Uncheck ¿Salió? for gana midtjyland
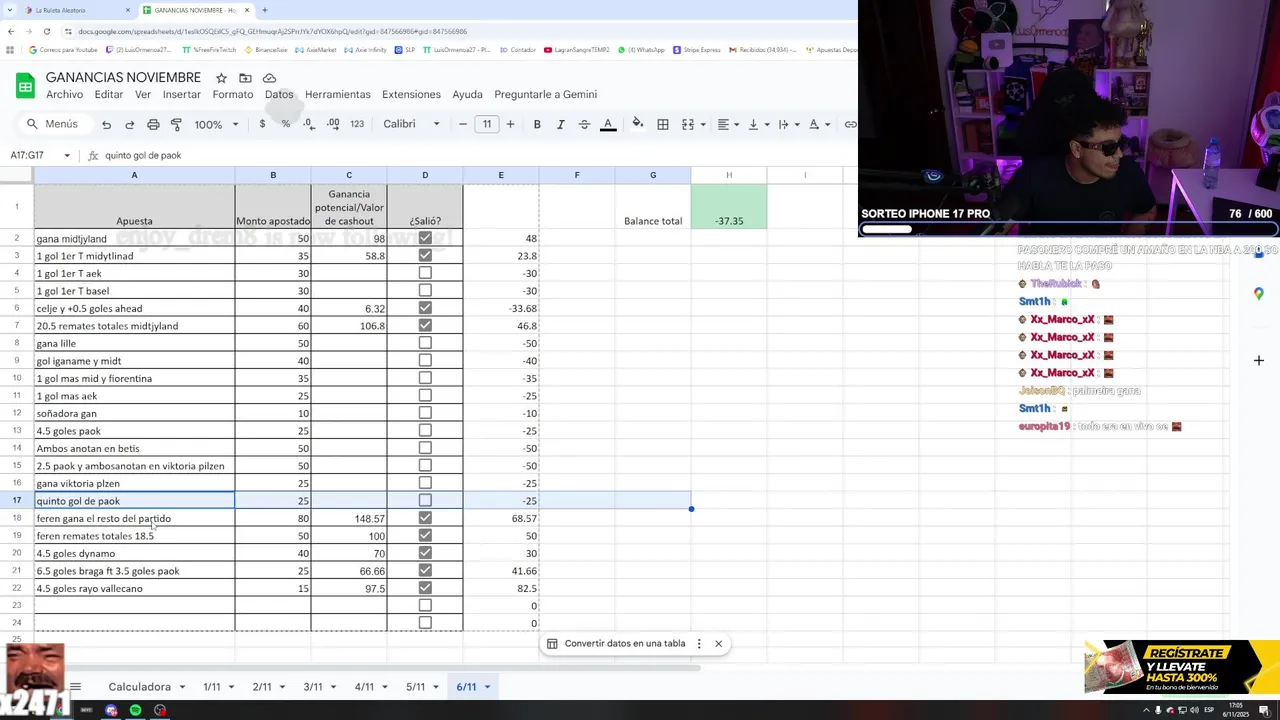Screen dimensions: 1280x720 (x=425, y=238)
